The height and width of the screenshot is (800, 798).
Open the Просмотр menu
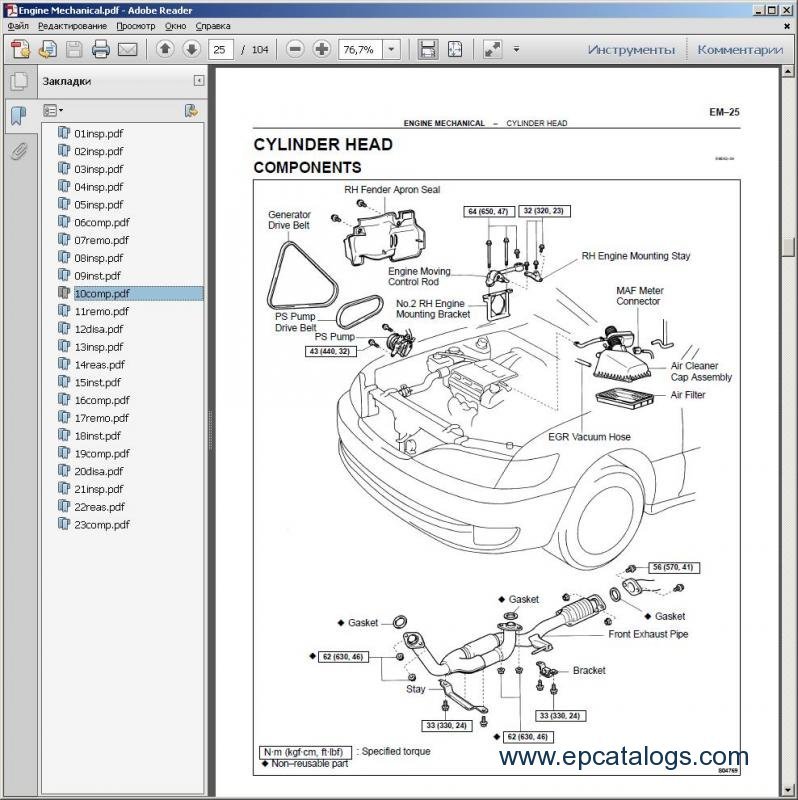coord(135,25)
